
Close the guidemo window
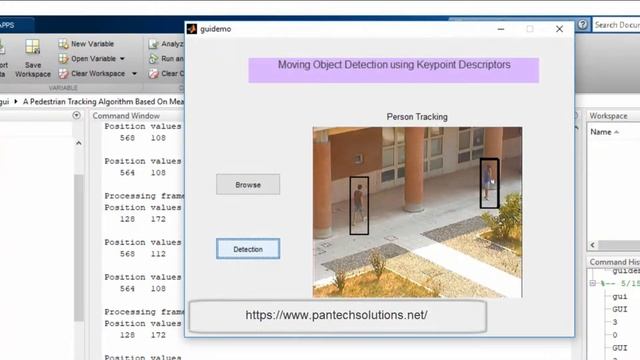[559, 29]
